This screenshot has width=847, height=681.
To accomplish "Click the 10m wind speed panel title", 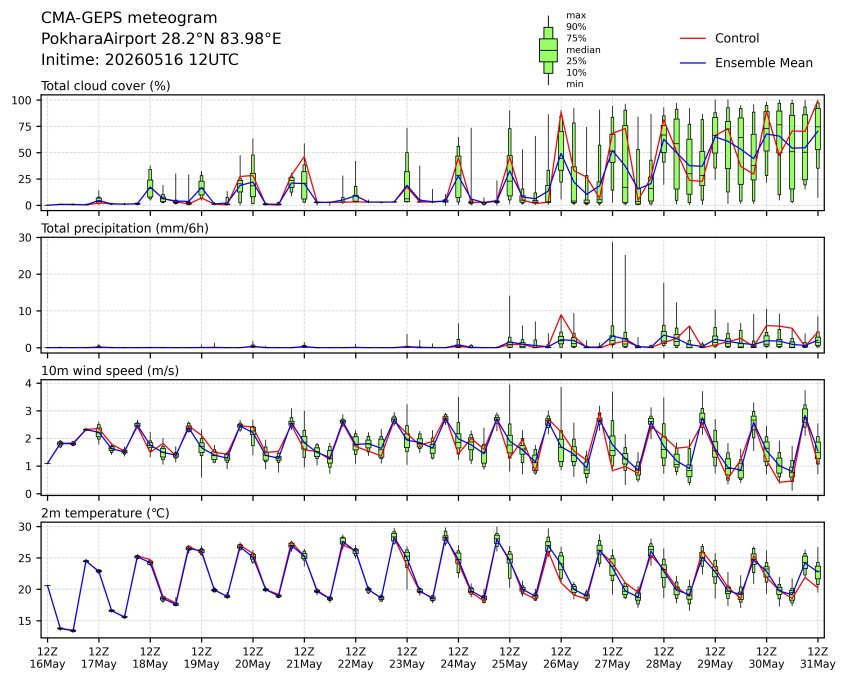I will 110,371.
